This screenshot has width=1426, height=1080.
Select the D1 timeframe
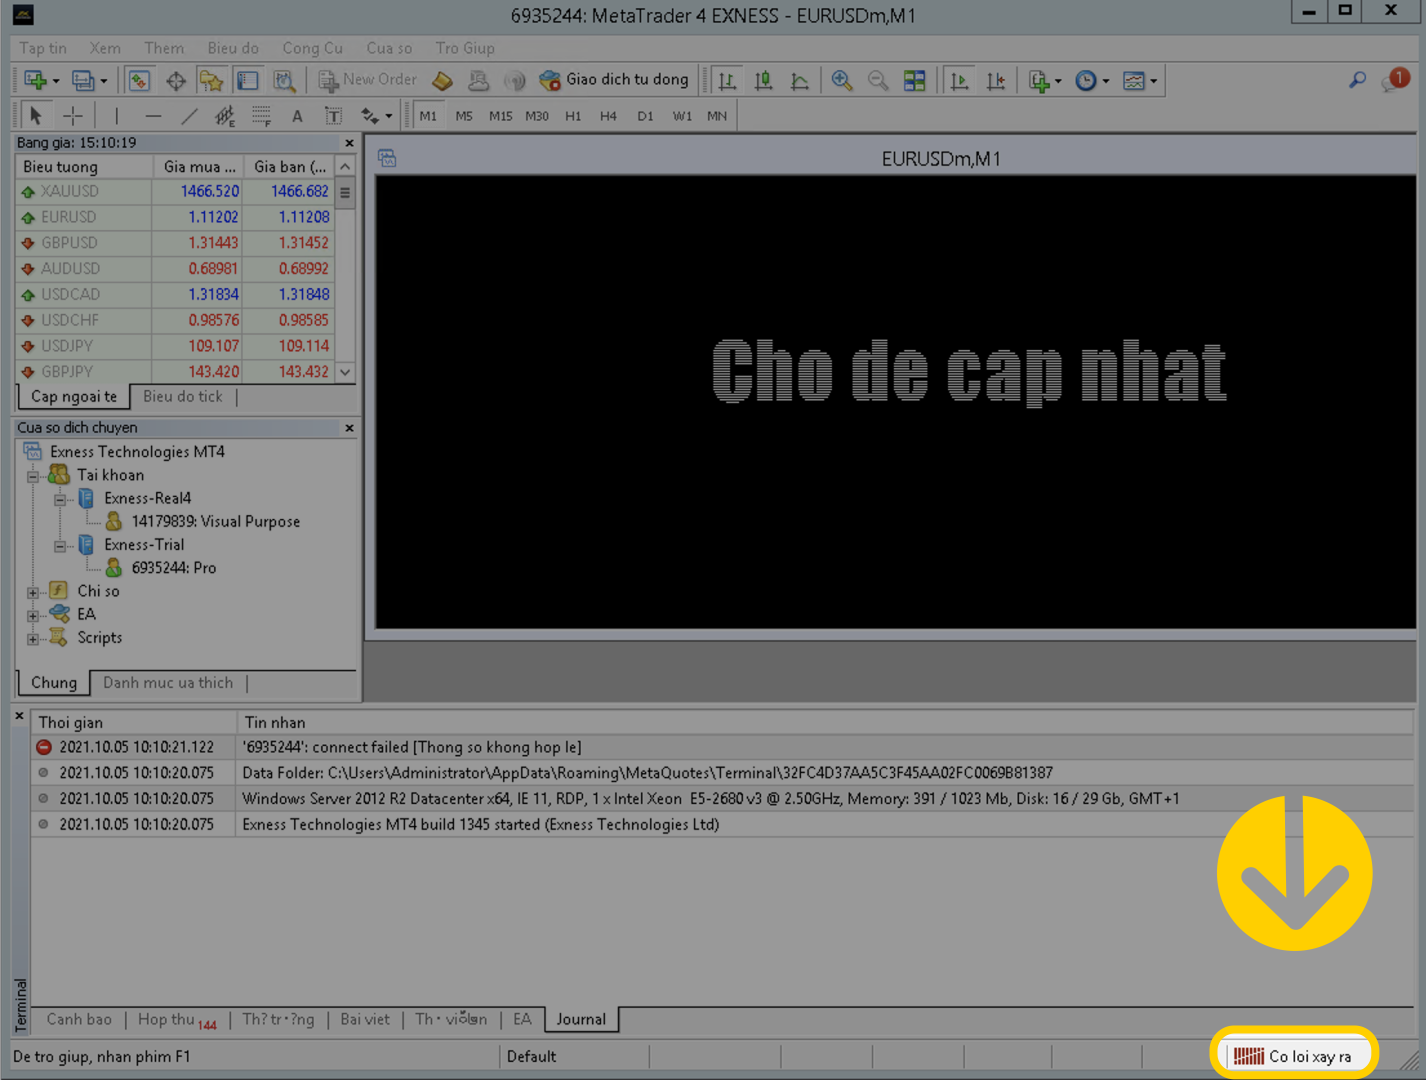tap(645, 116)
